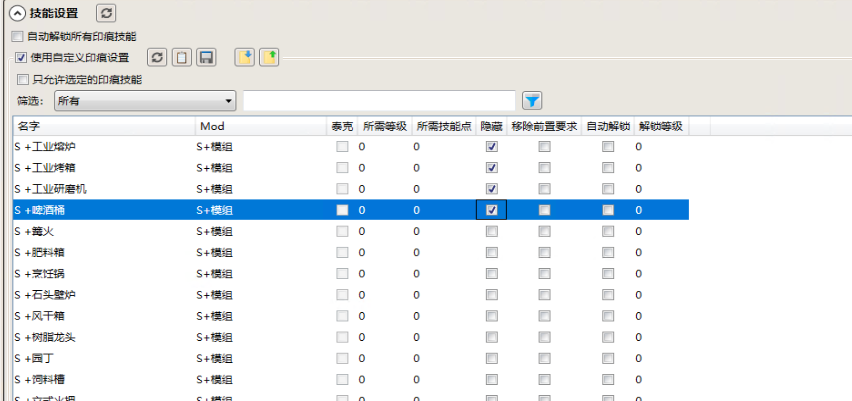Open the 筛选 dropdown showing 所有
This screenshot has height=401, width=852.
coord(145,100)
